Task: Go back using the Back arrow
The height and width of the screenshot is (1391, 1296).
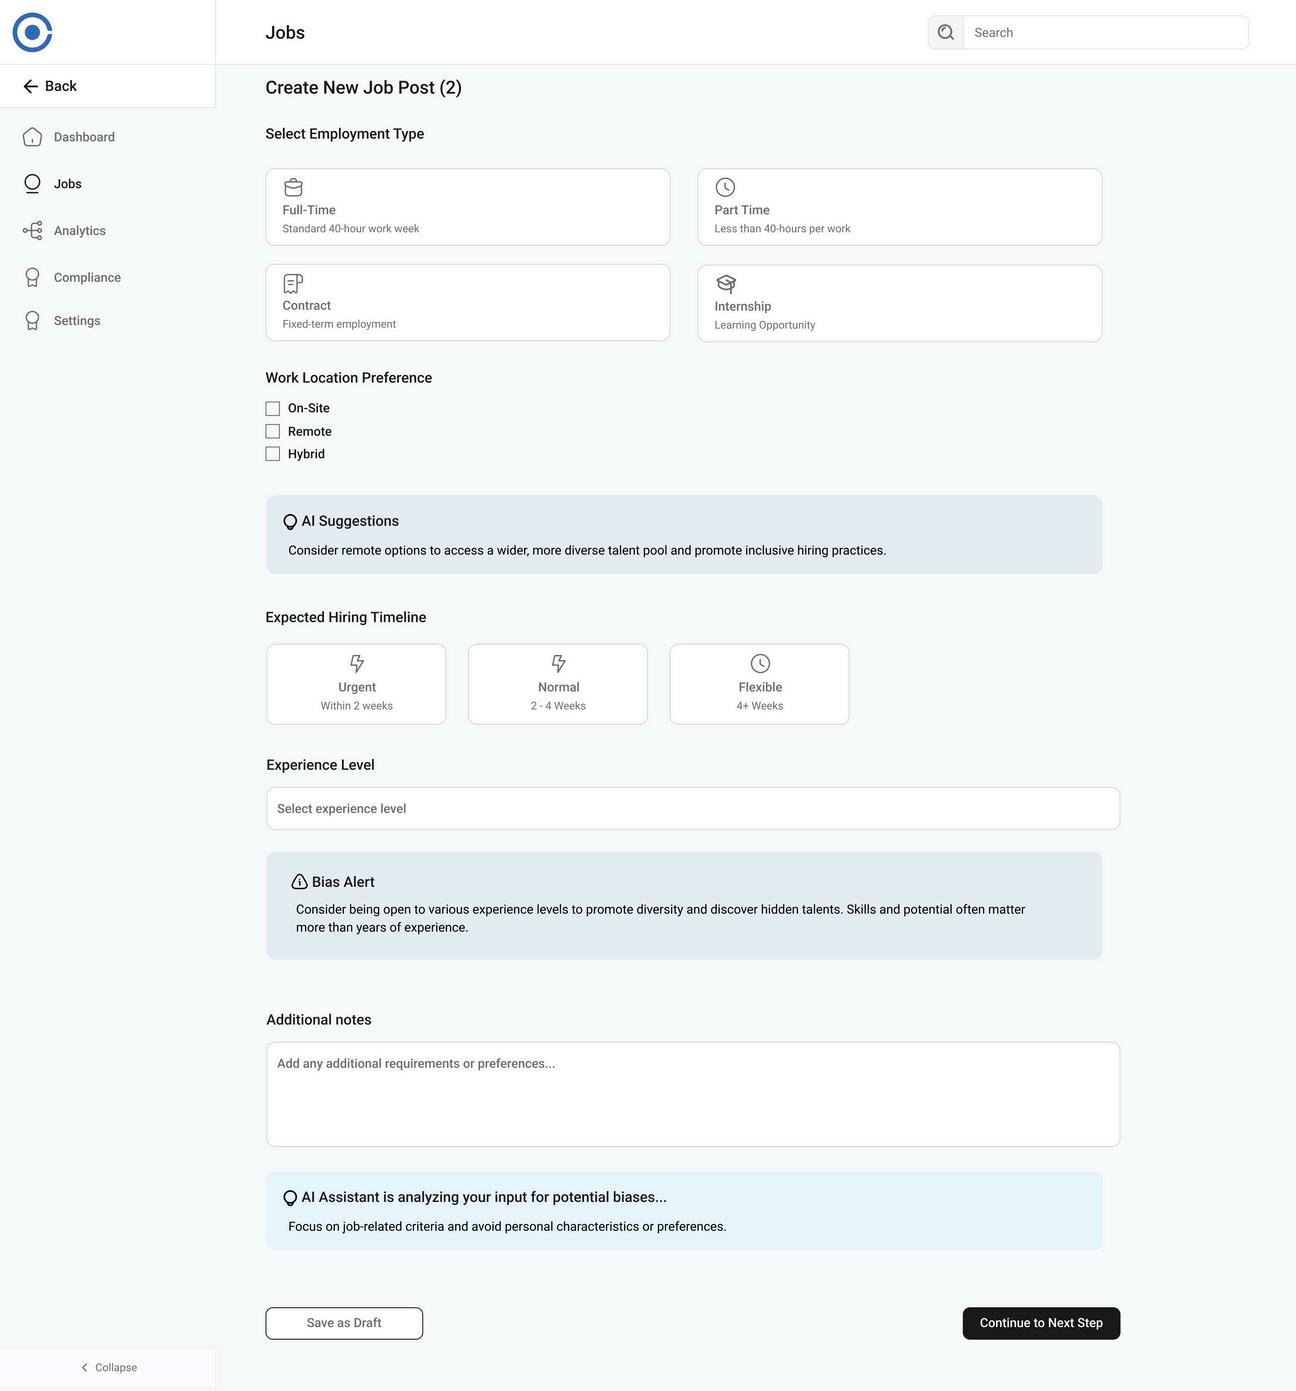Action: coord(50,86)
